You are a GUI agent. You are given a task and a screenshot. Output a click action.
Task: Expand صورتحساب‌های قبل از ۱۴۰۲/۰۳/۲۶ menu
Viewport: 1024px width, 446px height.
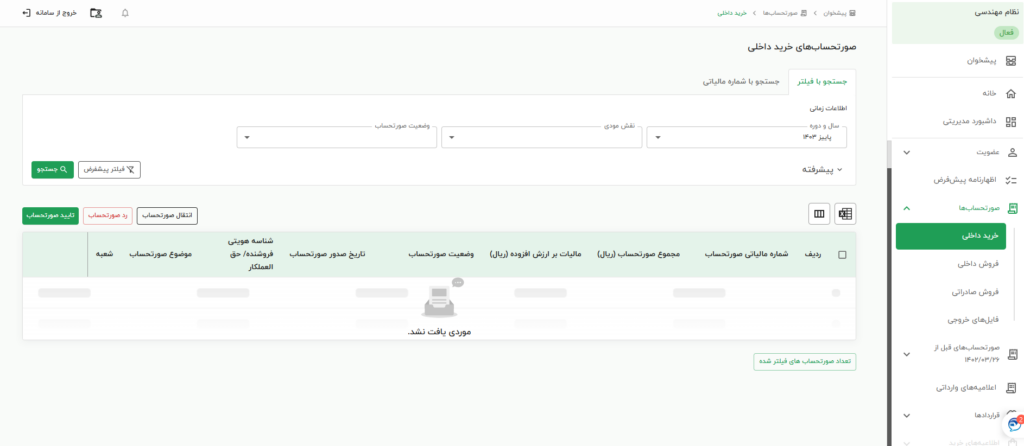[958, 353]
